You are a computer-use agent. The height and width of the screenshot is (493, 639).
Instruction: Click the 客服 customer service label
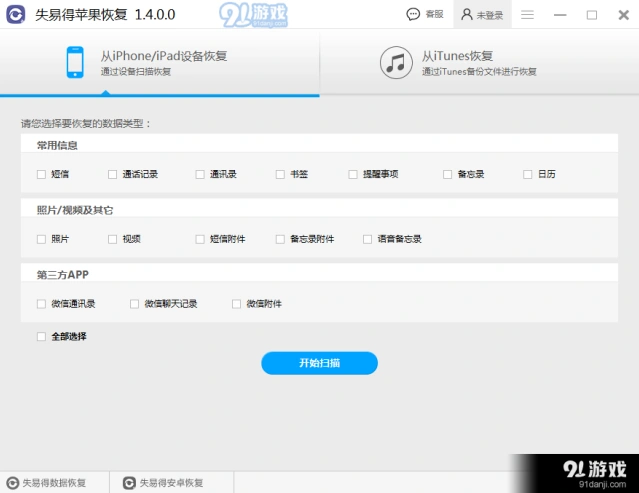(x=434, y=14)
